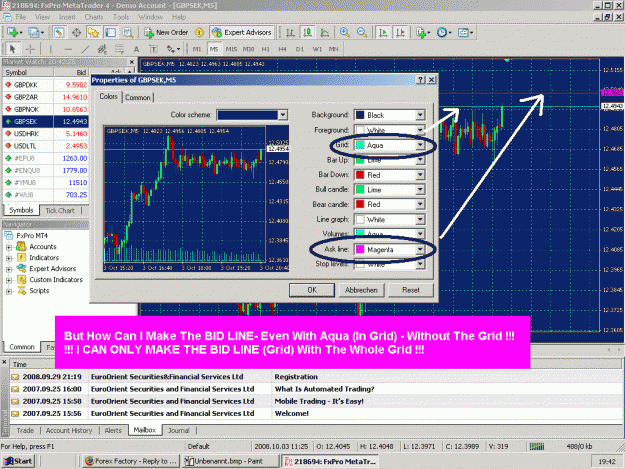Select the Text 'A' drawing tool
Screen dimensions: 625x469
pyautogui.click(x=136, y=49)
